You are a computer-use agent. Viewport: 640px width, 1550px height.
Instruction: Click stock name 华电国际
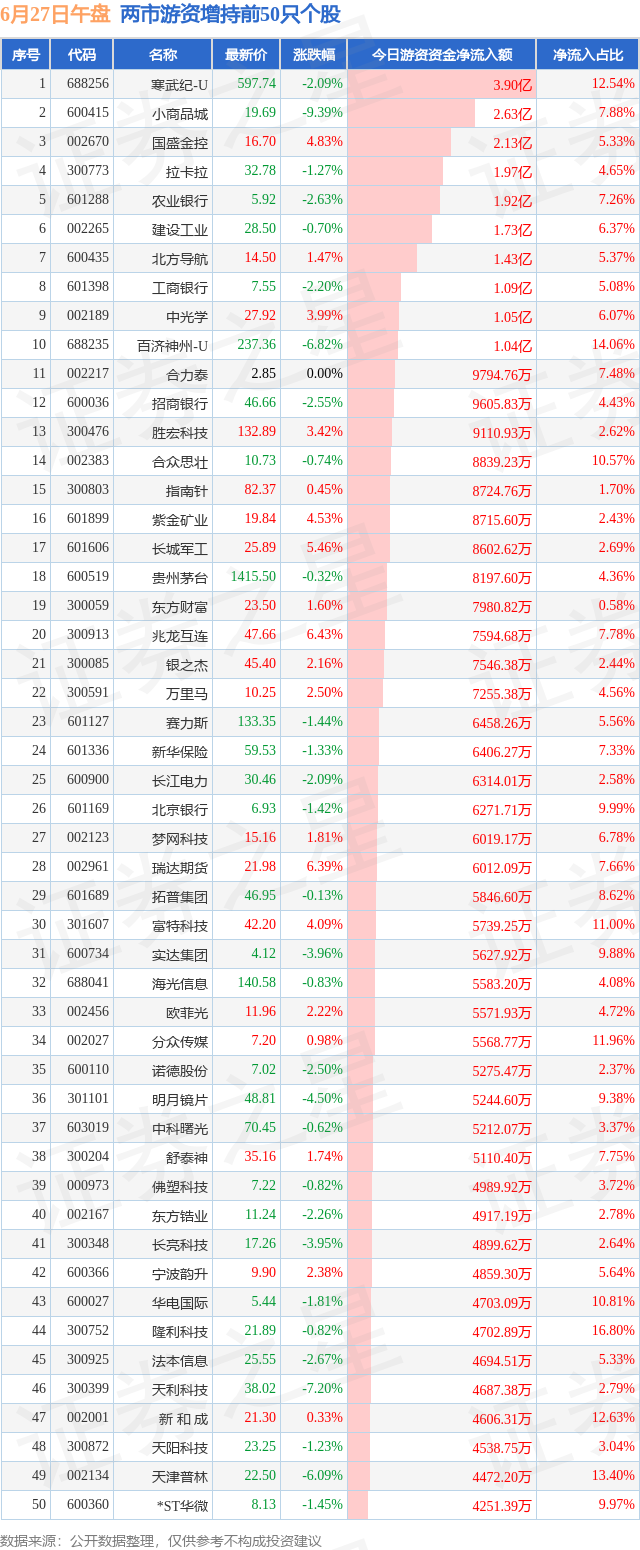[x=180, y=1302]
